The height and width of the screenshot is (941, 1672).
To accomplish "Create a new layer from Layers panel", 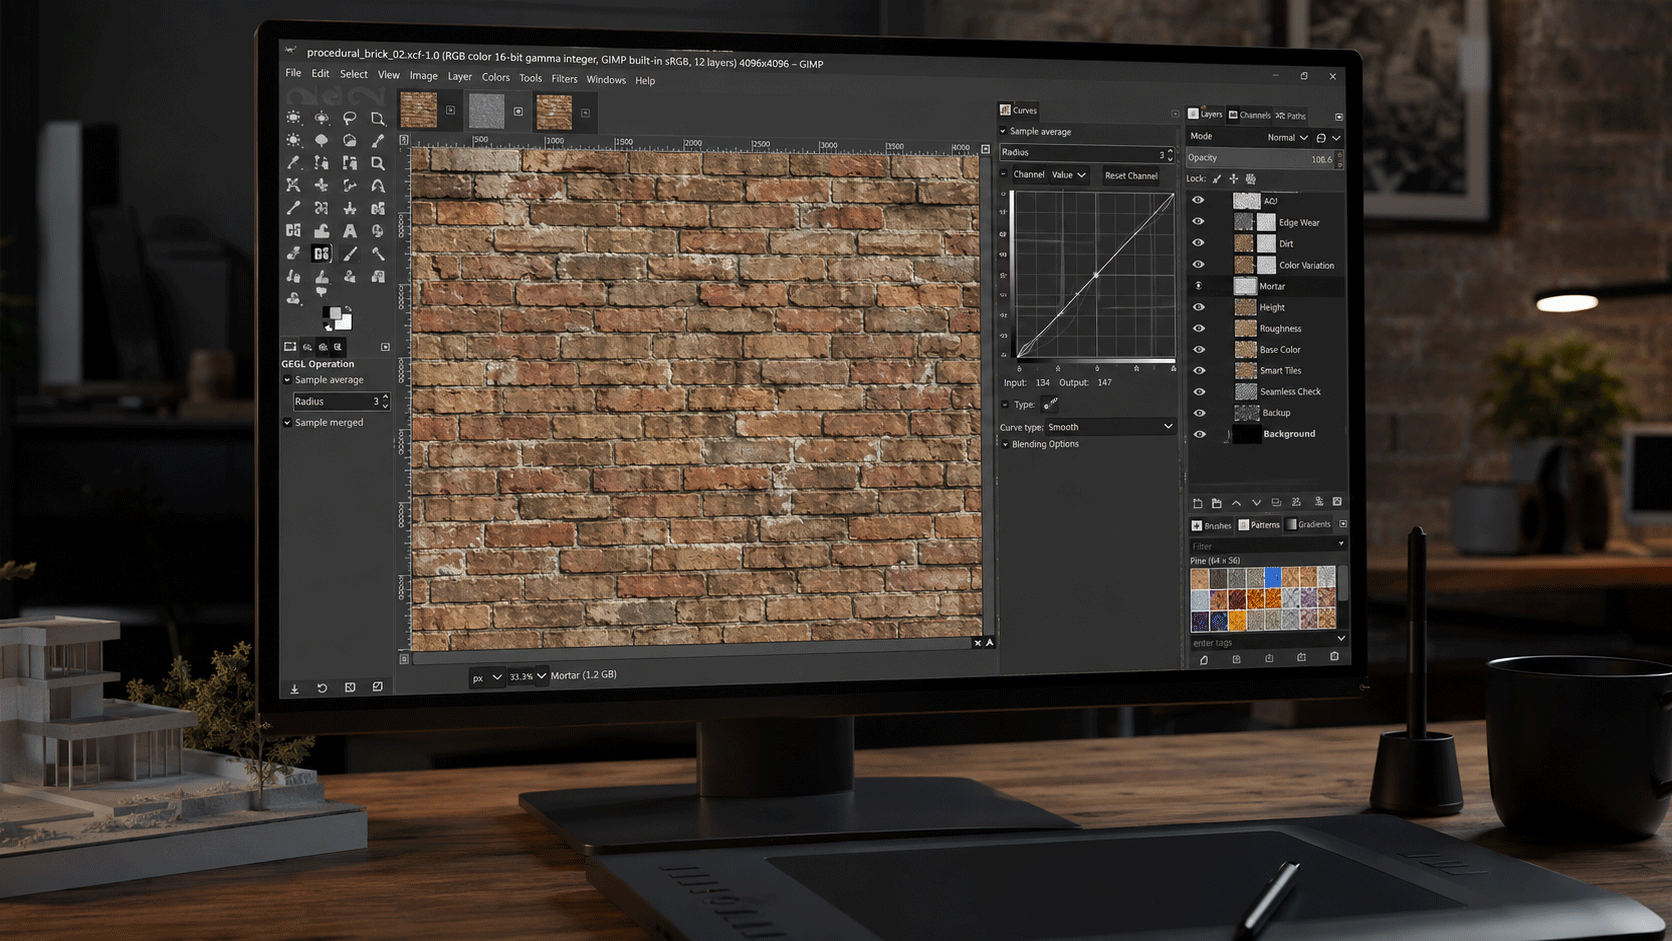I will (1198, 503).
